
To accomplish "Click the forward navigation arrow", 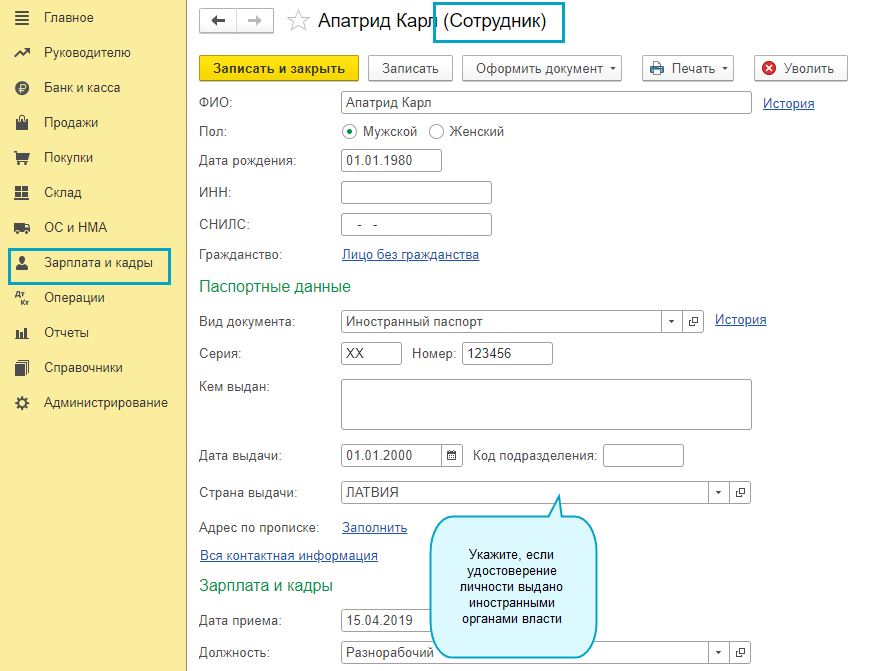I will 254,21.
